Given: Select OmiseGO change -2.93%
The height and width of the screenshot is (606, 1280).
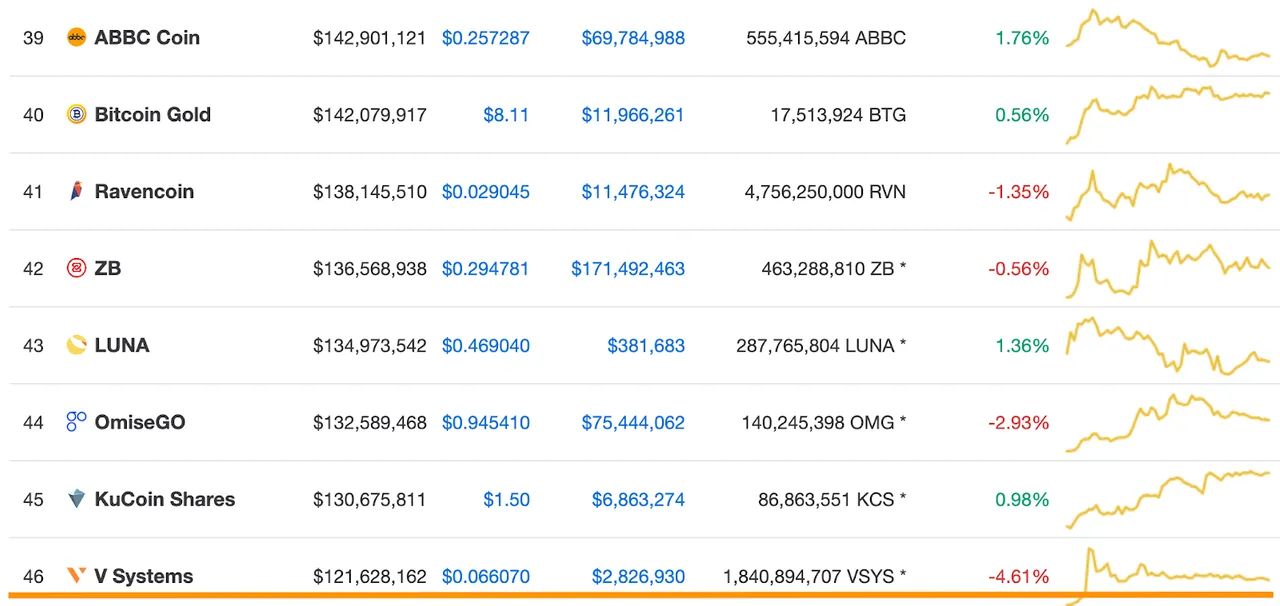Looking at the screenshot, I should click(1019, 423).
